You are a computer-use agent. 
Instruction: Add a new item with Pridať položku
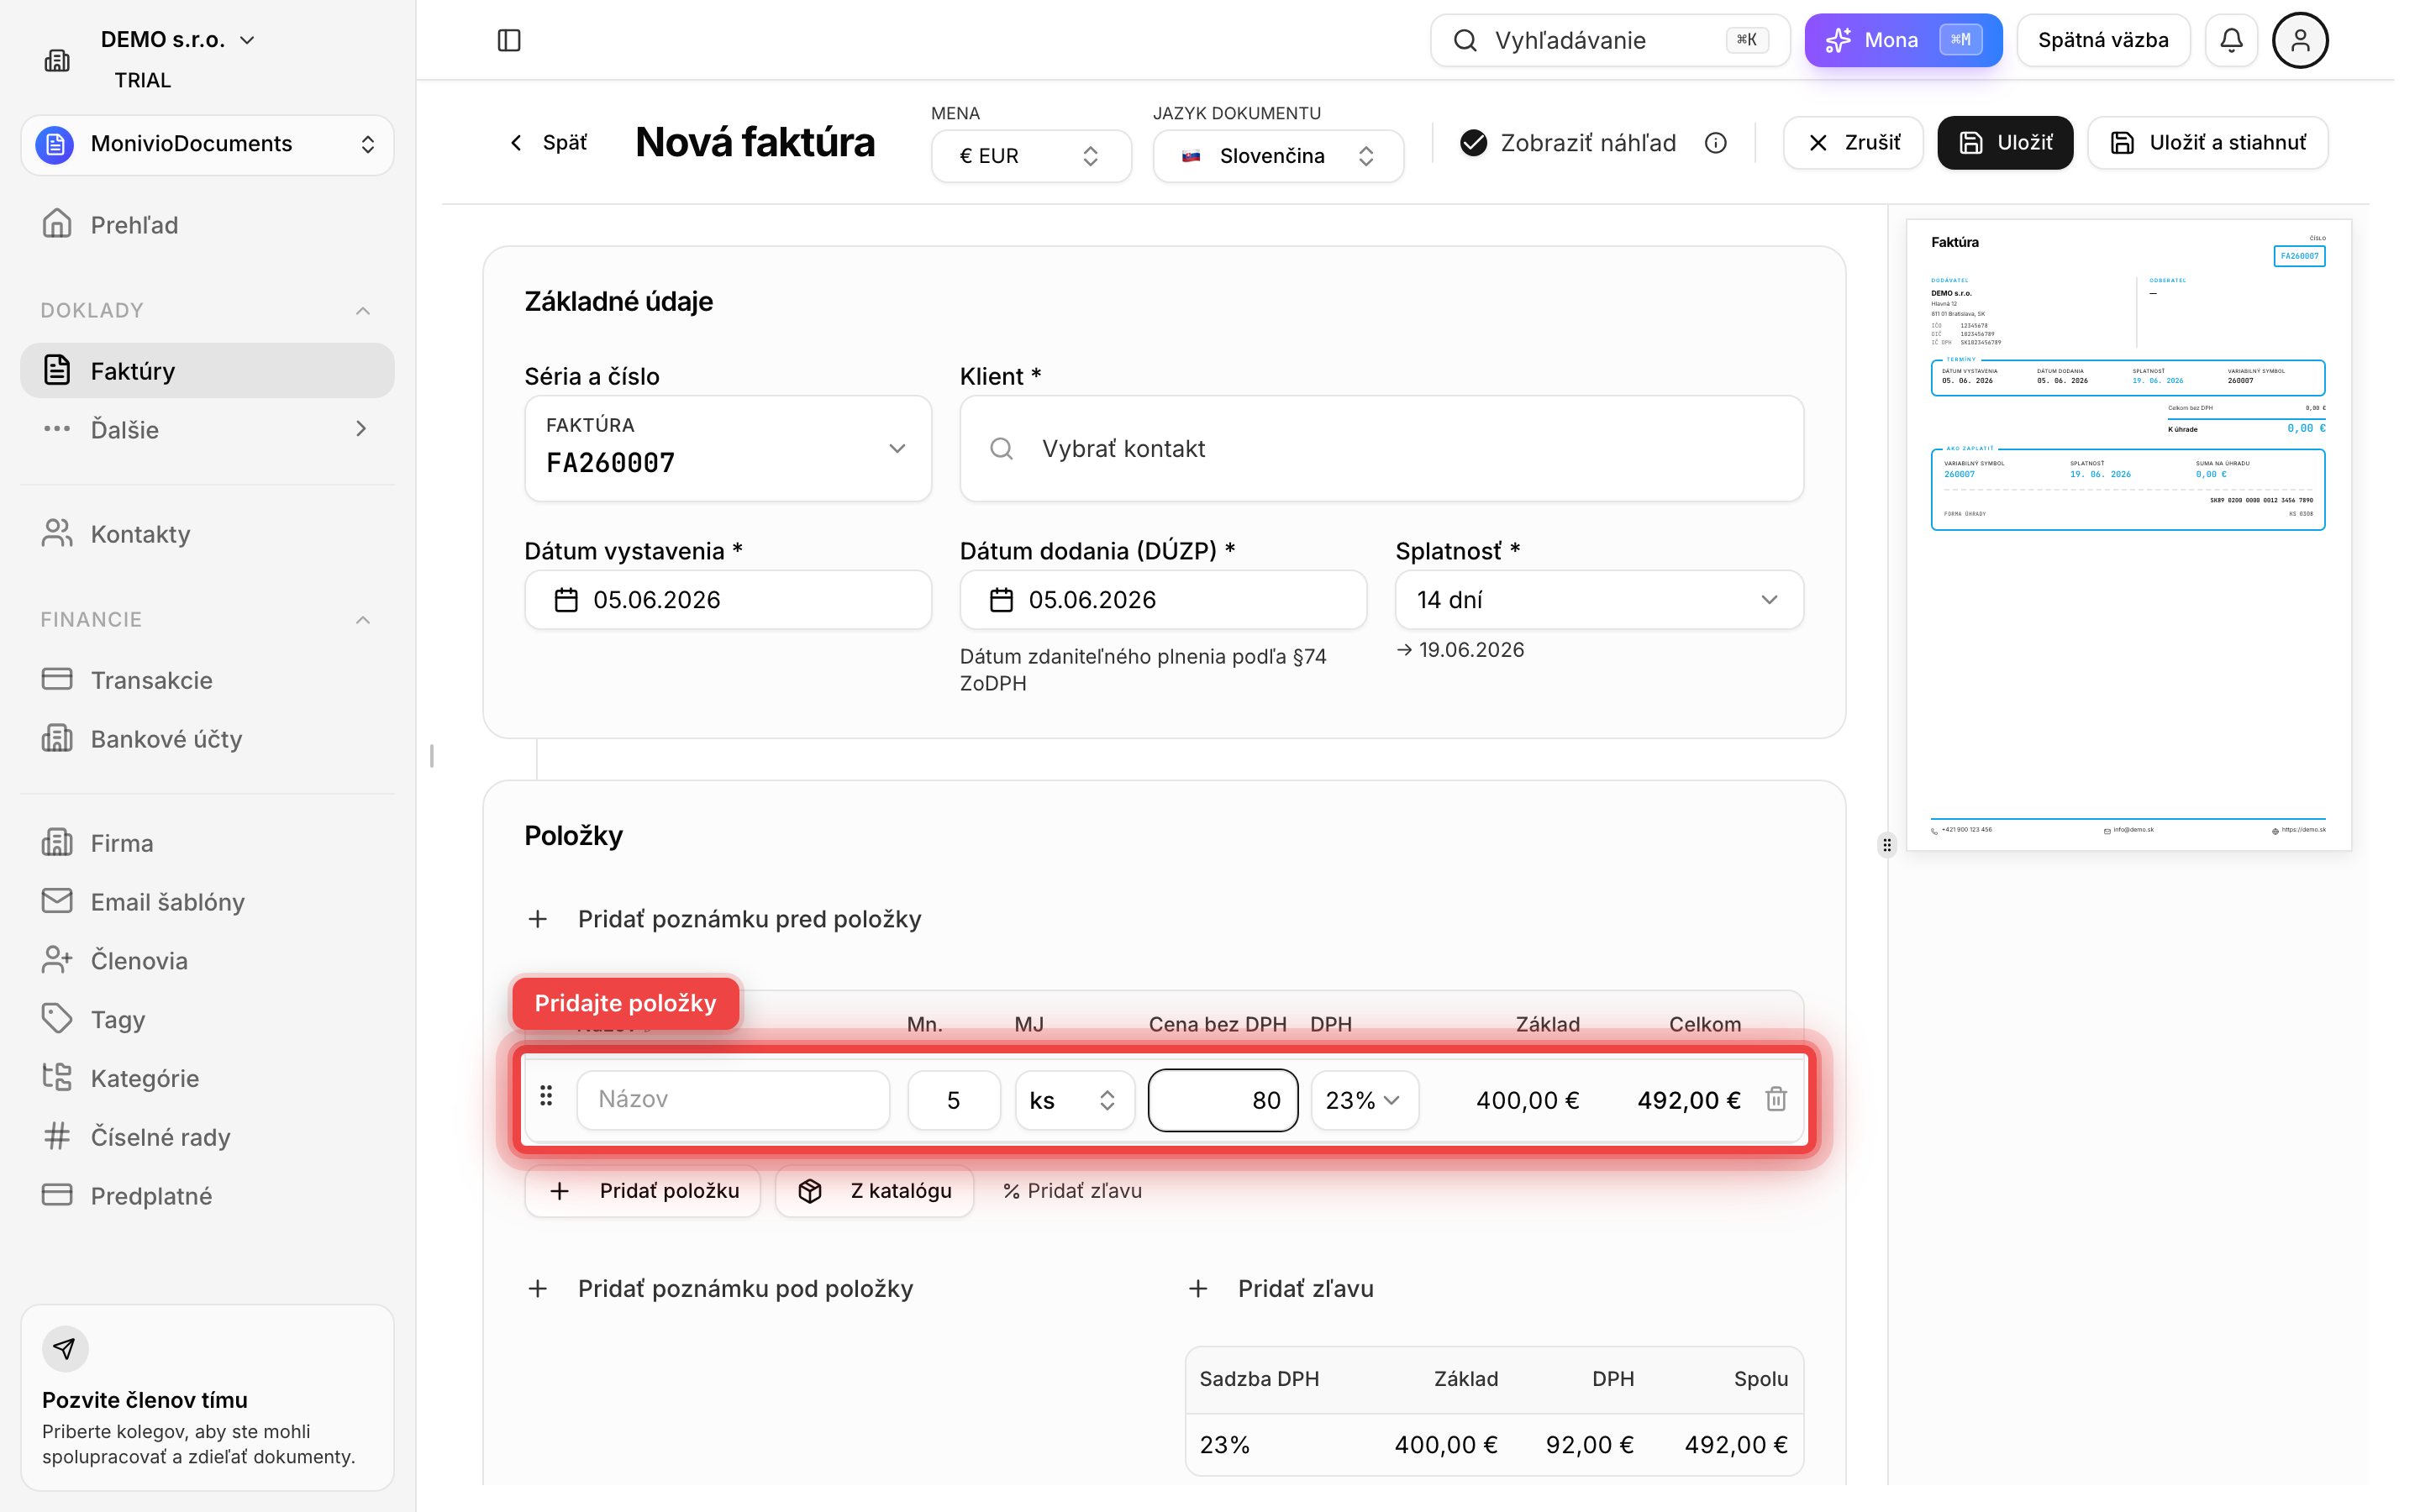pos(642,1191)
